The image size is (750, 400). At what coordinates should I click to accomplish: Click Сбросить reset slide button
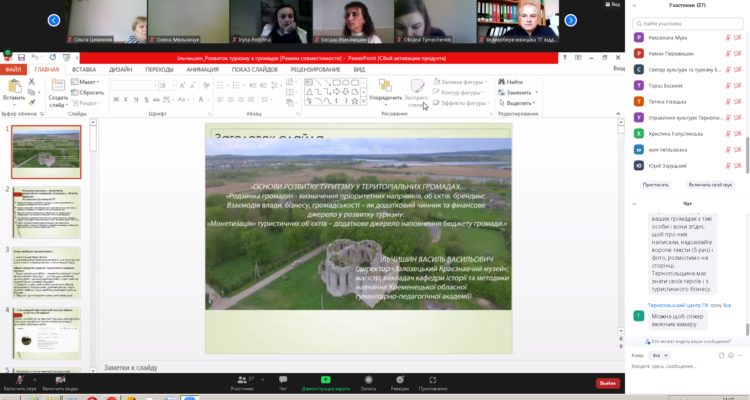point(88,92)
